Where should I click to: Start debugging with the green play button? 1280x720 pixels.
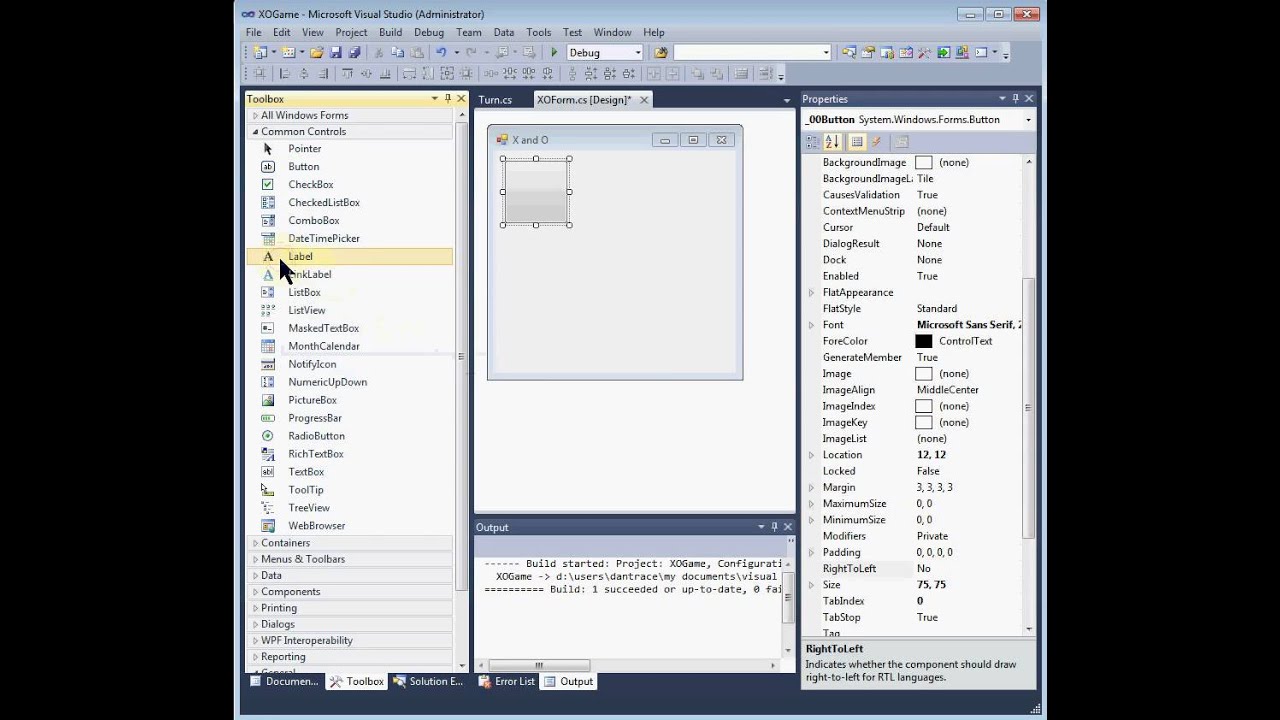point(554,53)
